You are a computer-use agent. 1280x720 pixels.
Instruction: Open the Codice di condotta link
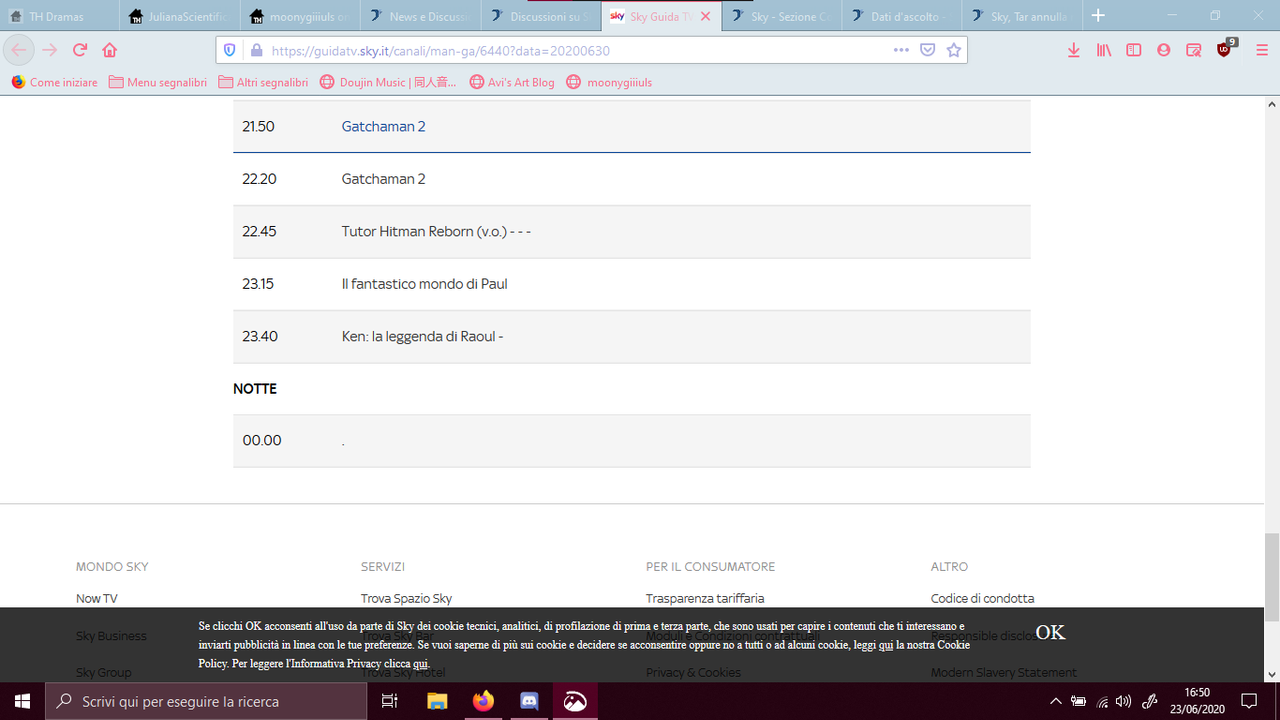tap(982, 598)
